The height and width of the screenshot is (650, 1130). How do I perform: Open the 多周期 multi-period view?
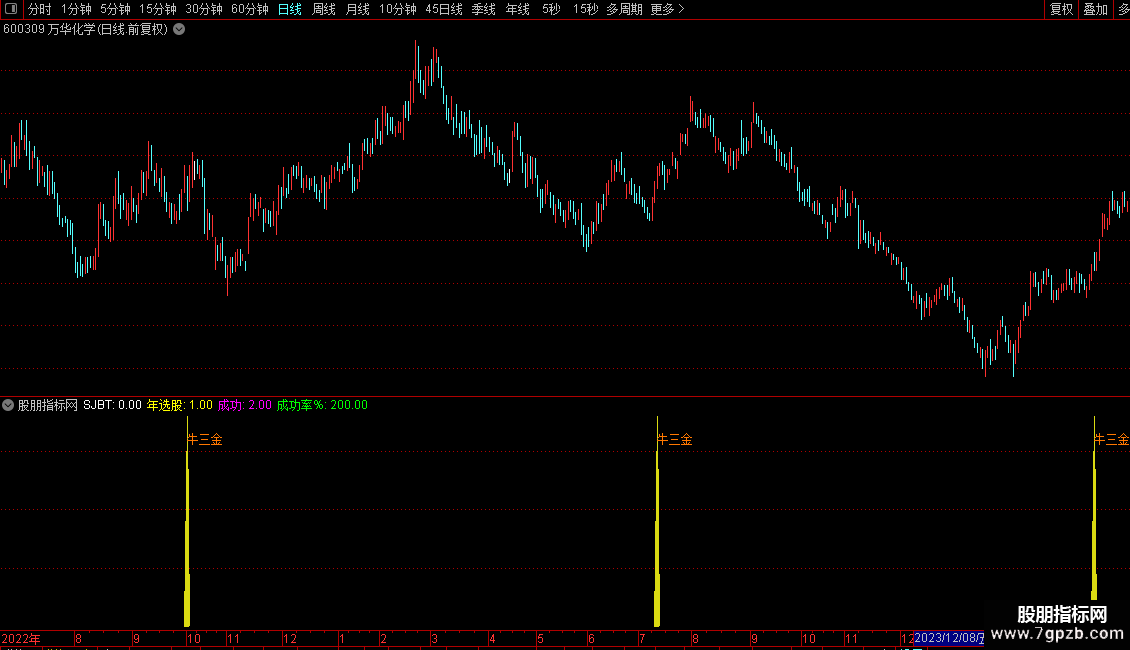coord(624,9)
